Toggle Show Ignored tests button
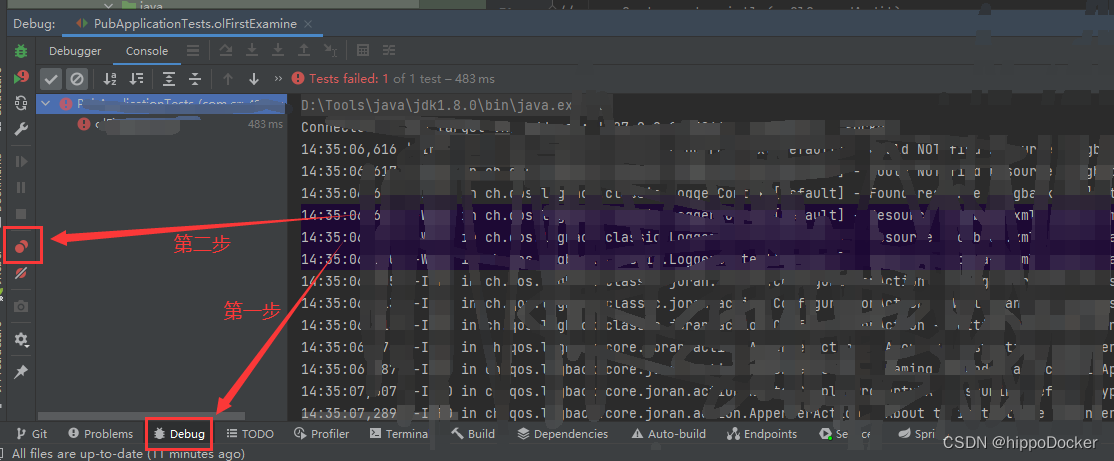This screenshot has height=461, width=1114. coord(77,79)
